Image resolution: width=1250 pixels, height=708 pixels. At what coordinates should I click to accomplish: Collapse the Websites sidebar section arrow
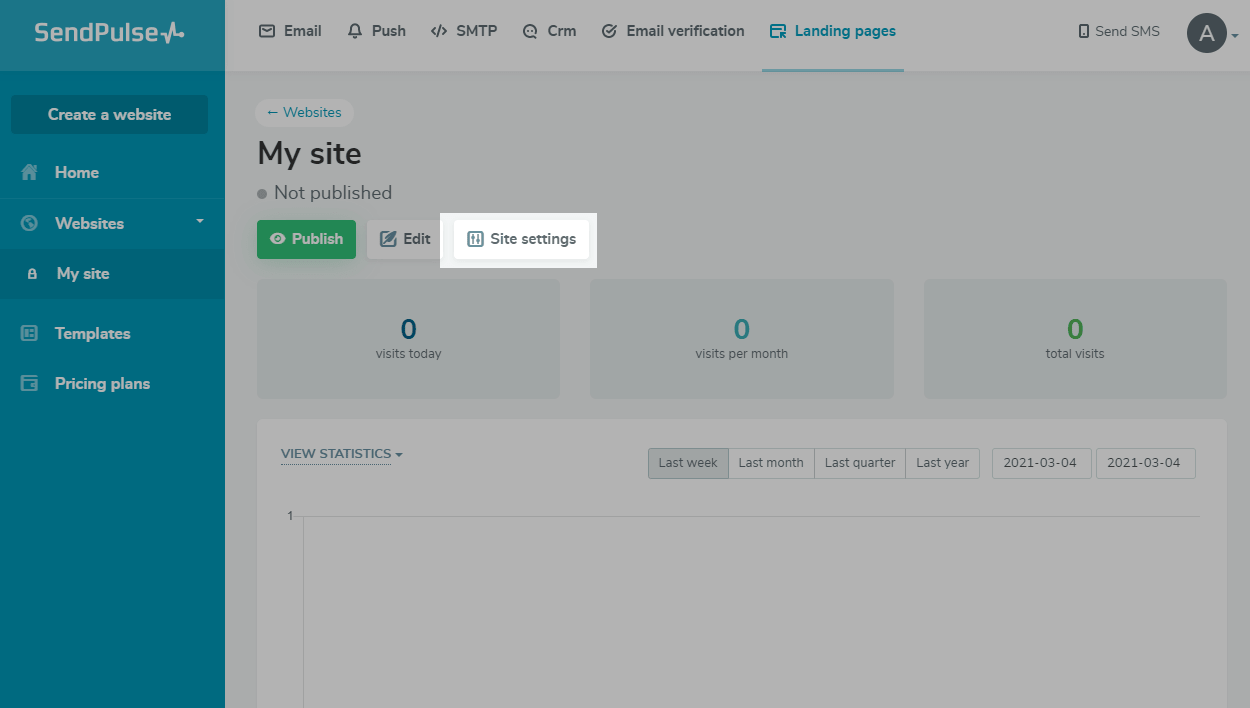coord(200,221)
